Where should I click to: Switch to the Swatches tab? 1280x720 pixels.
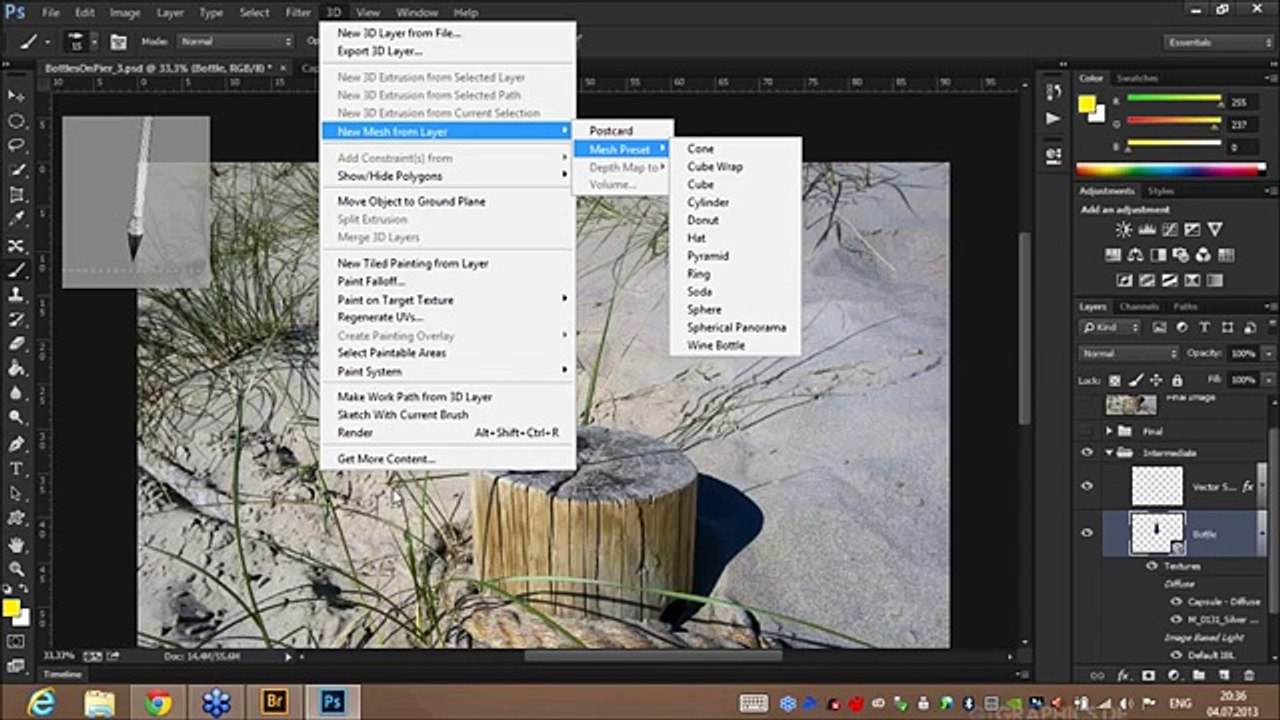coord(1137,78)
